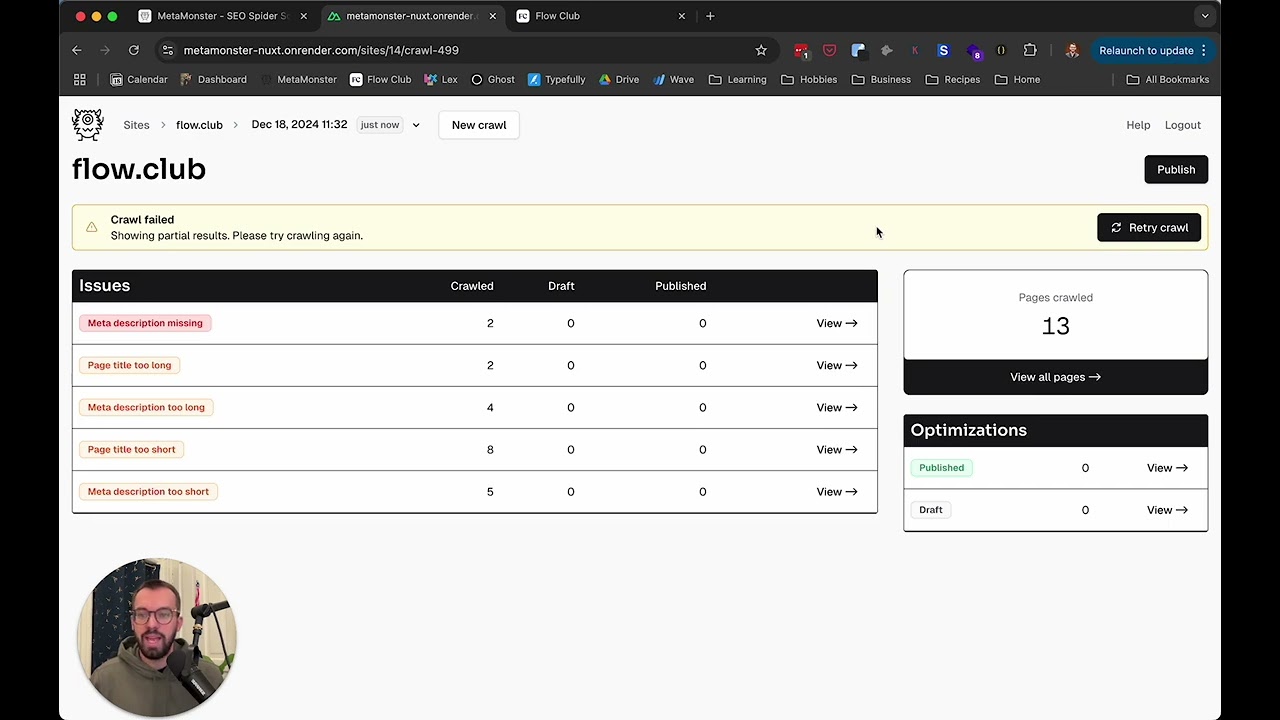Open the Extensions puzzle menu
Screen dimensions: 1280x720
pyautogui.click(x=1030, y=50)
